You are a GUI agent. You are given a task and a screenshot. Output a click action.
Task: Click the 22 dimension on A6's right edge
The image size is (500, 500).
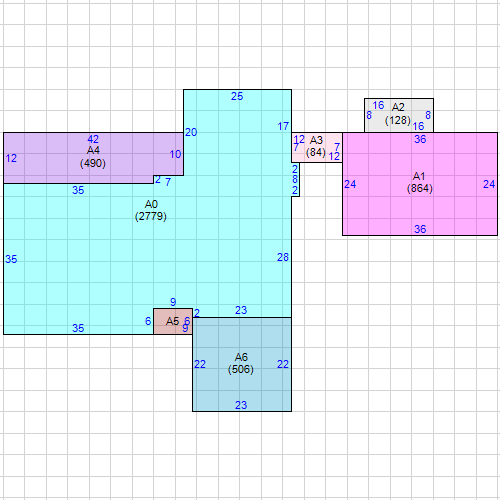point(283,364)
